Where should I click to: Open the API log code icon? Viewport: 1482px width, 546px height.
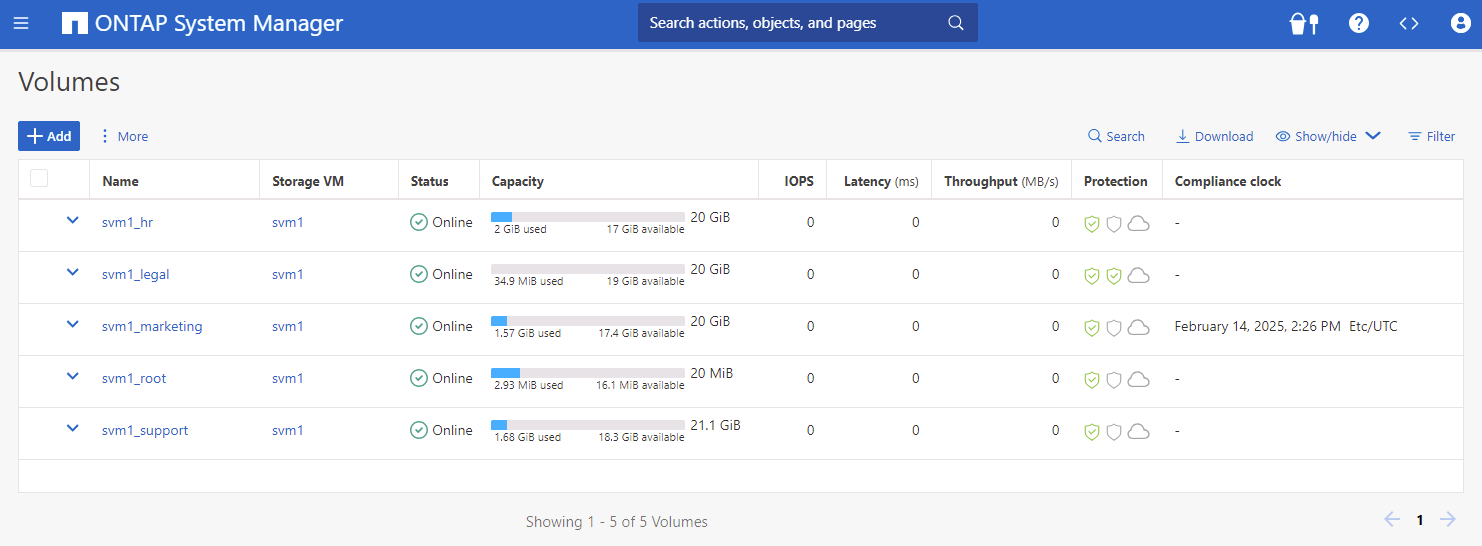point(1409,23)
